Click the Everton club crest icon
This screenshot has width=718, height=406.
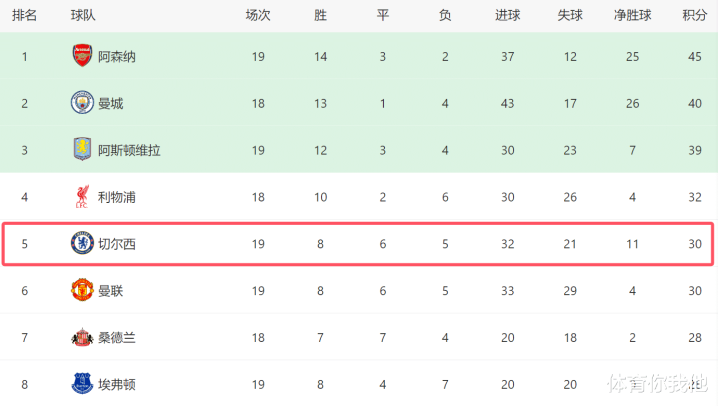82,384
